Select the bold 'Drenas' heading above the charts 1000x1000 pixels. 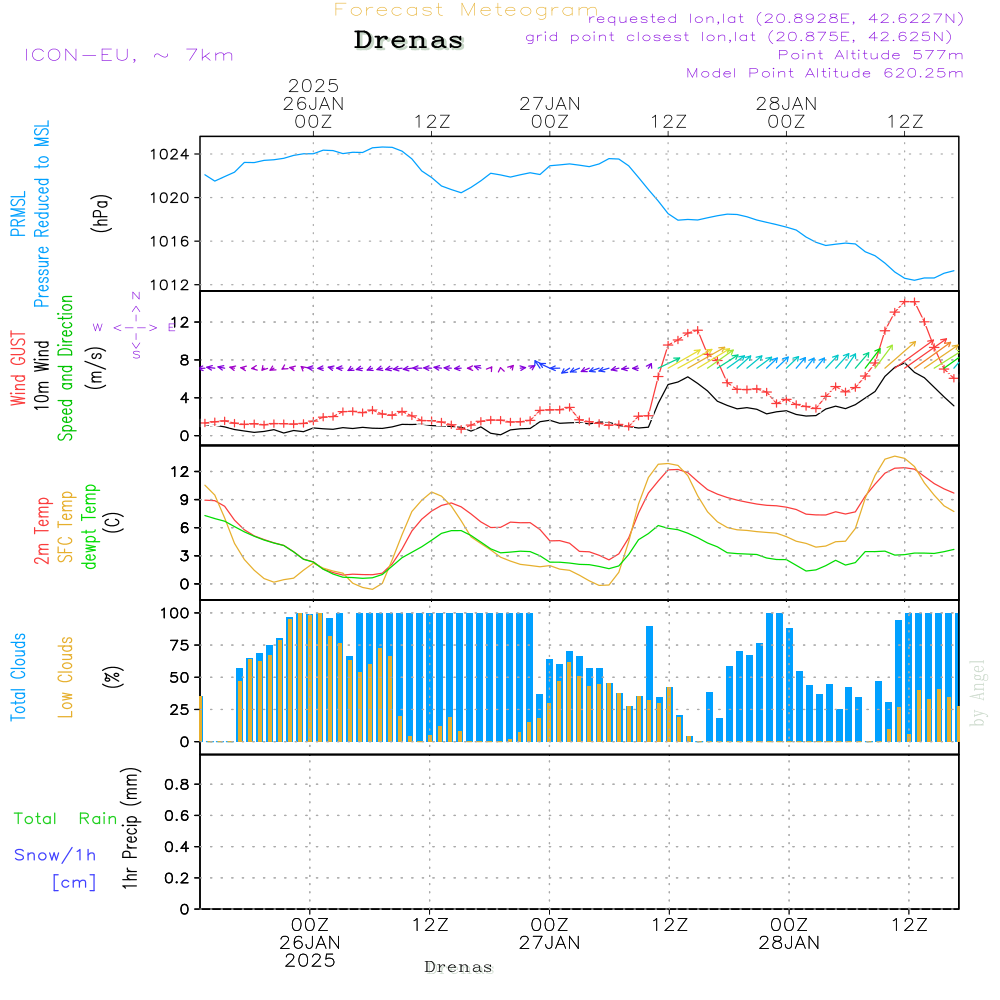[x=409, y=40]
